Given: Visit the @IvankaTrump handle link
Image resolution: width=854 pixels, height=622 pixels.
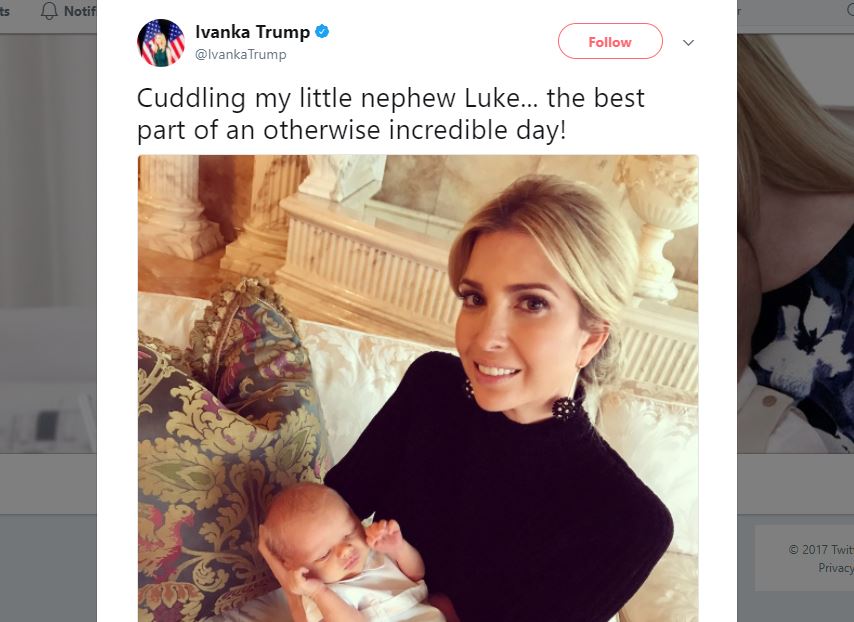Looking at the screenshot, I should point(241,54).
